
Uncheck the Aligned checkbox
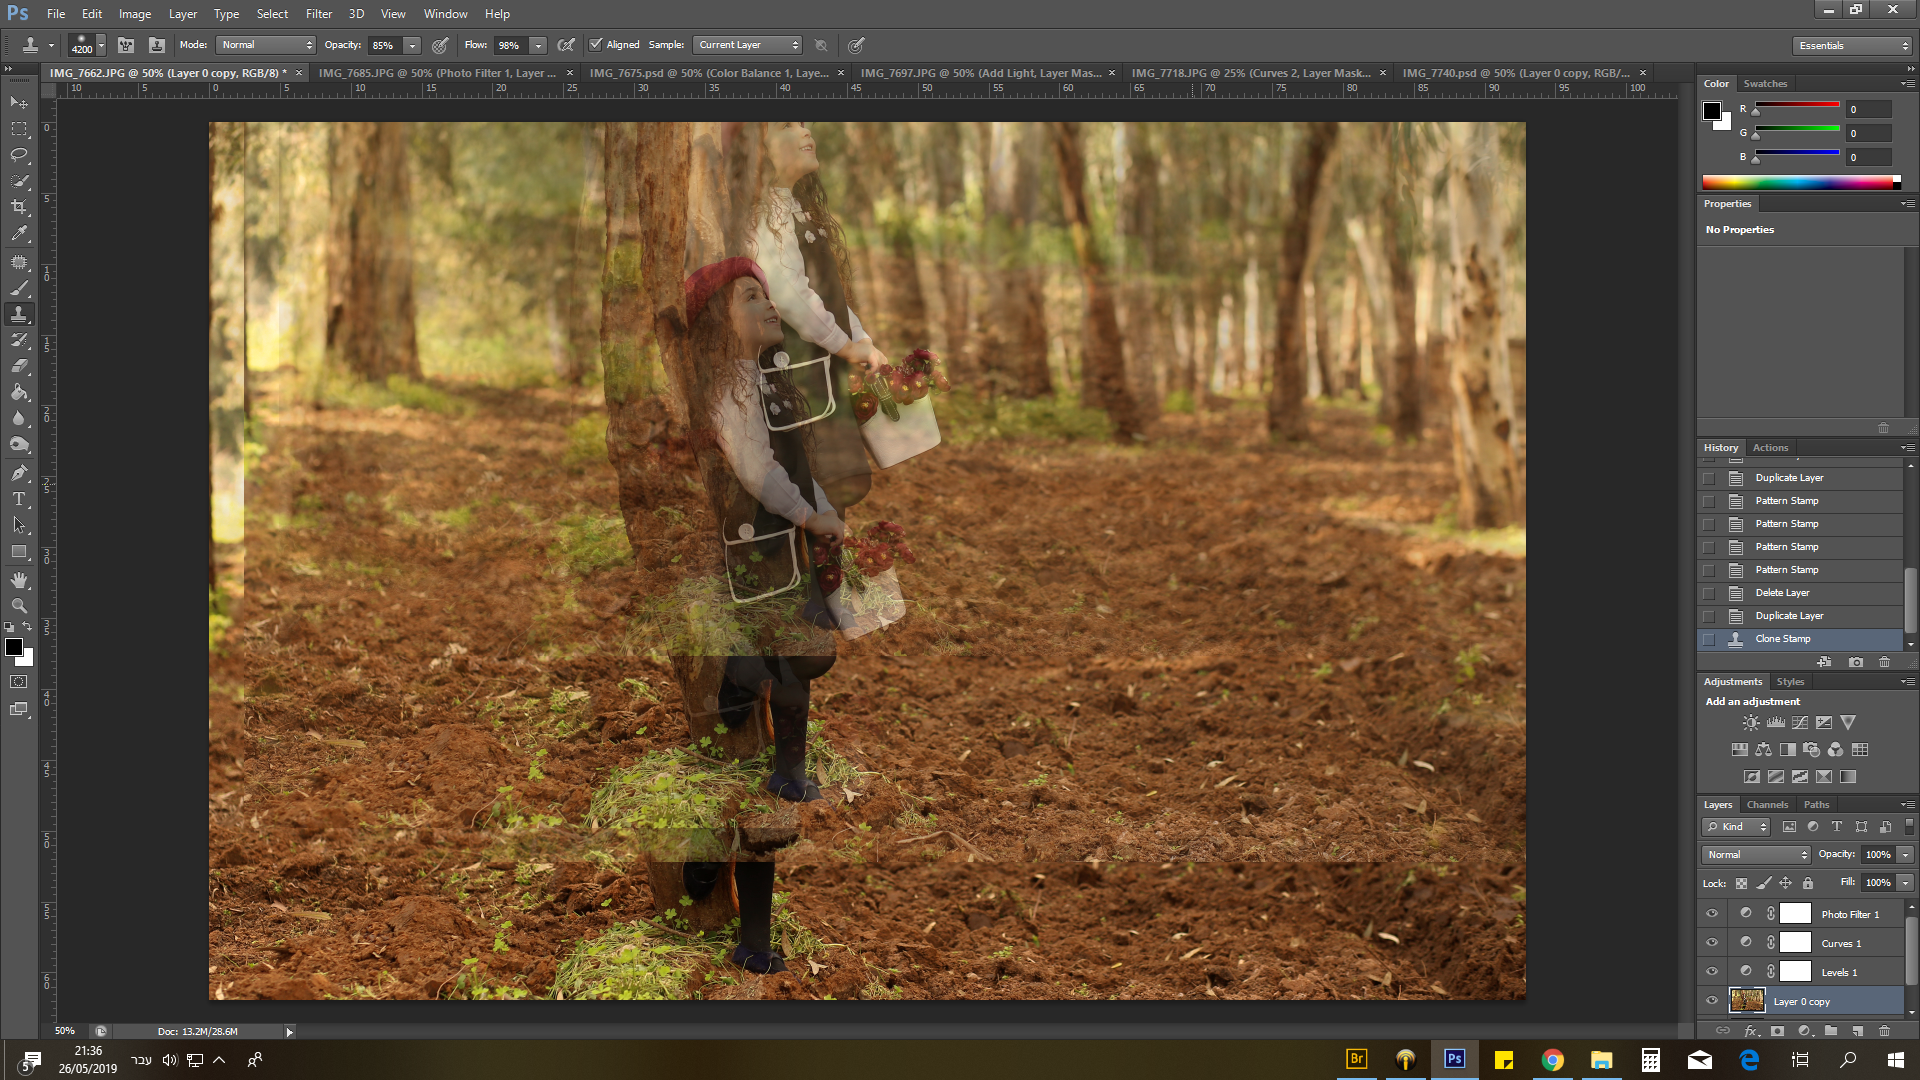[x=596, y=45]
